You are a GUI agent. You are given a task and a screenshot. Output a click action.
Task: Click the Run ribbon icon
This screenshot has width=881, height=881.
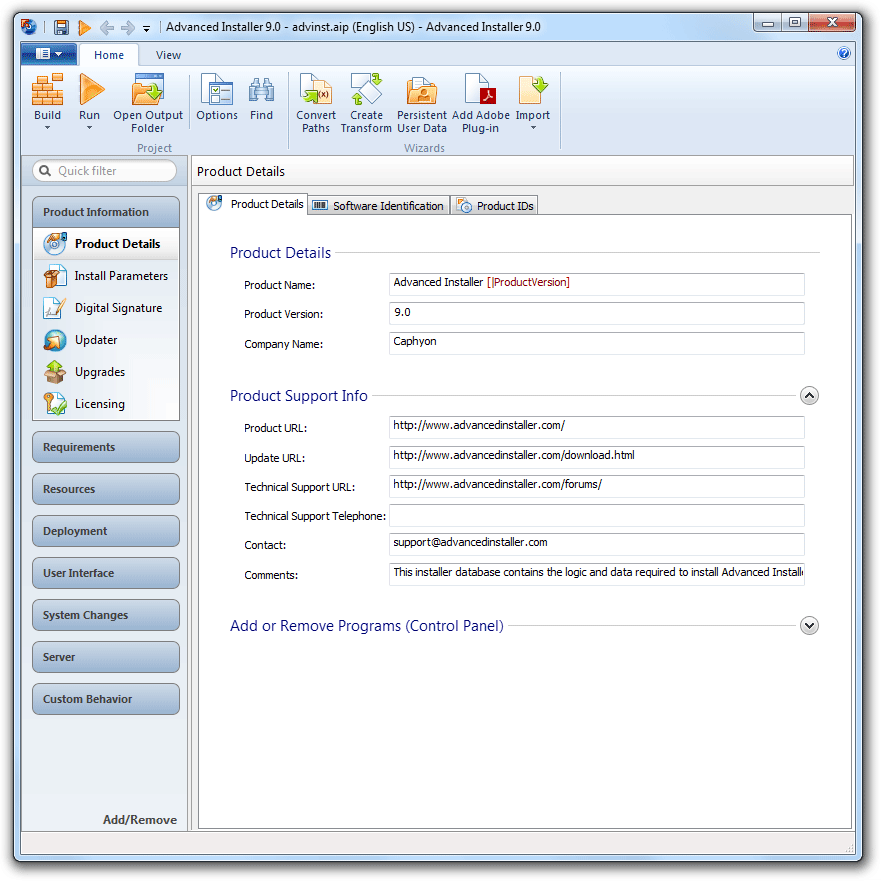(x=90, y=90)
